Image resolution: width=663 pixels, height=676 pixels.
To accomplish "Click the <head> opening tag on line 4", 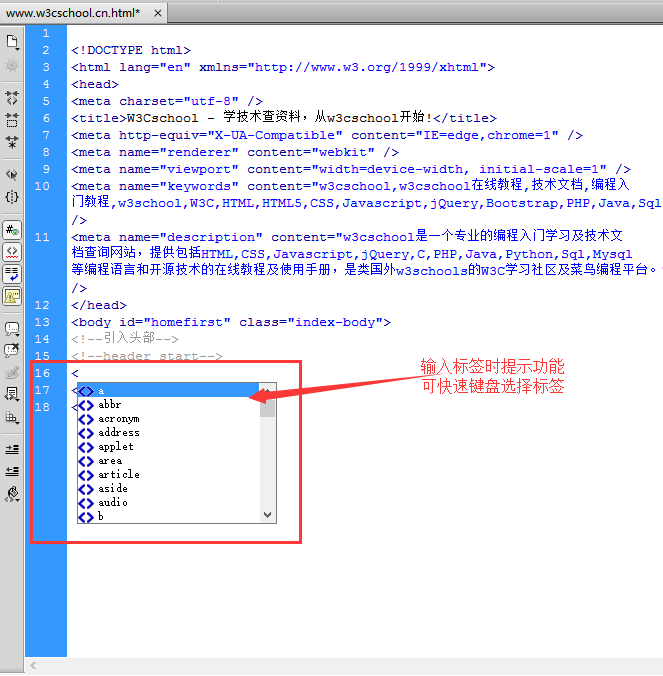I will click(x=95, y=84).
